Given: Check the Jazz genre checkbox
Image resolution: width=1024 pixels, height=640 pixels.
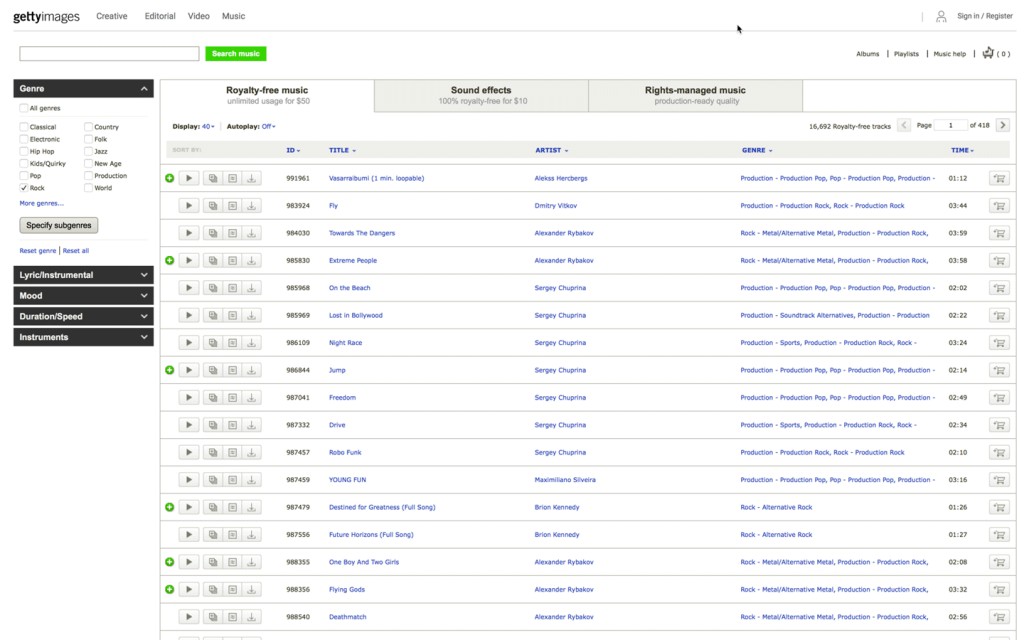Looking at the screenshot, I should [89, 151].
